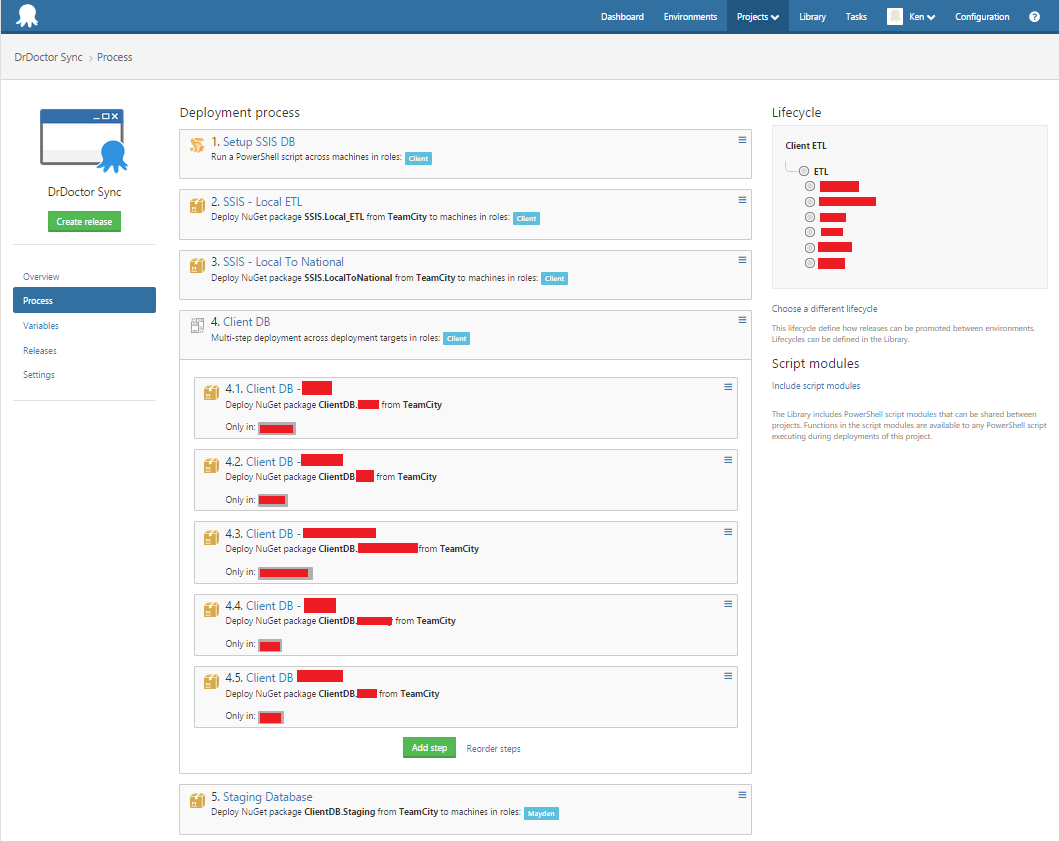Go to the Variables section in sidebar

click(x=41, y=326)
